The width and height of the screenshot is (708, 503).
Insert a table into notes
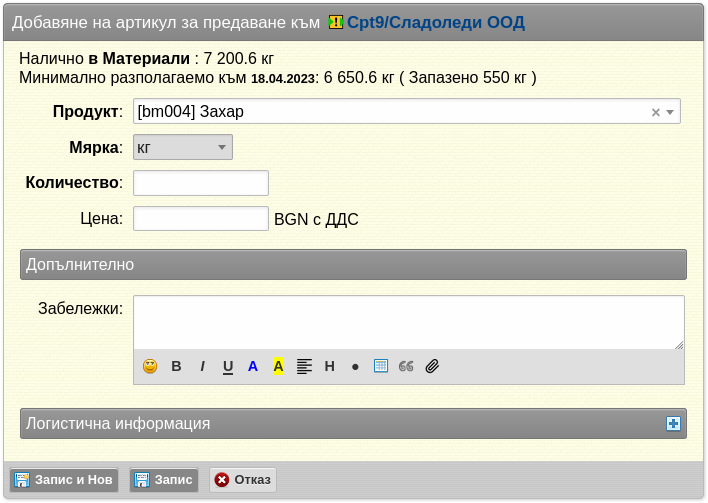pos(381,366)
